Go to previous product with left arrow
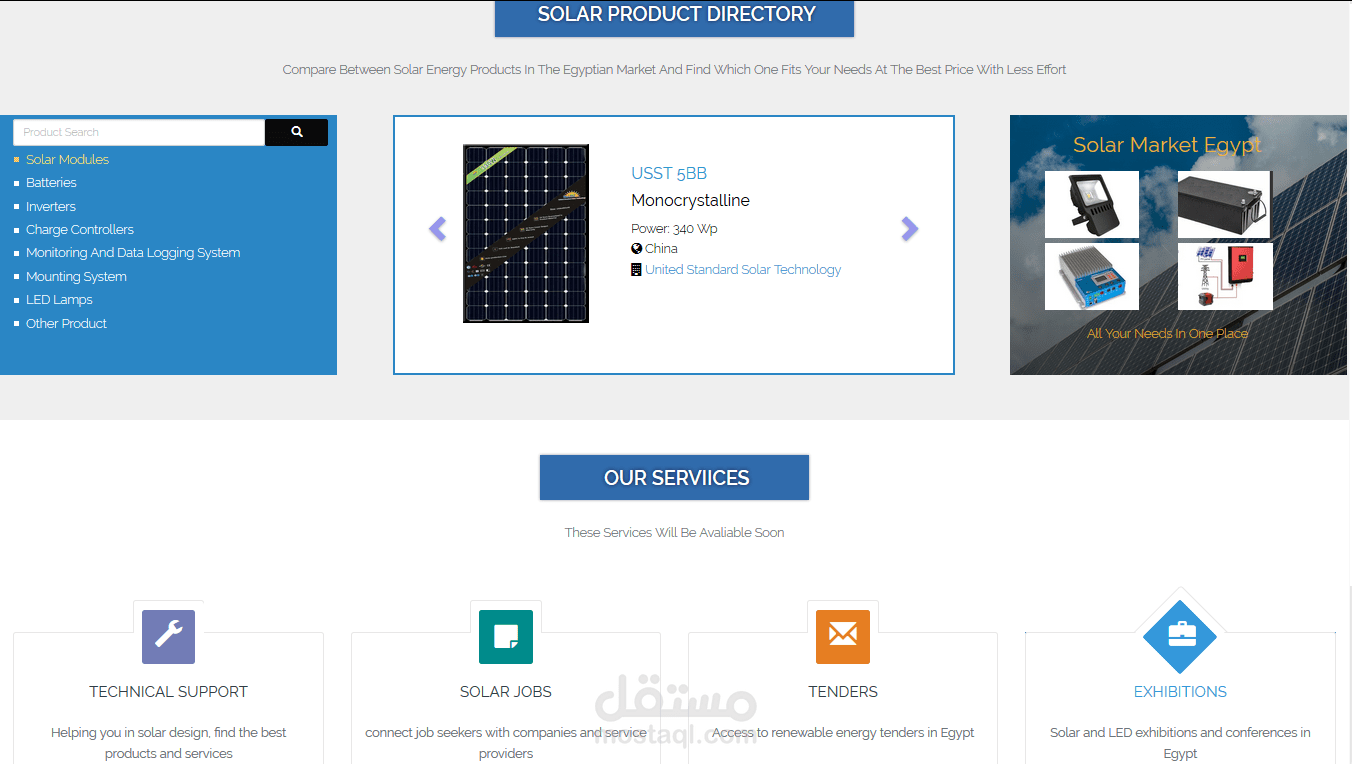The image size is (1352, 764). click(437, 229)
